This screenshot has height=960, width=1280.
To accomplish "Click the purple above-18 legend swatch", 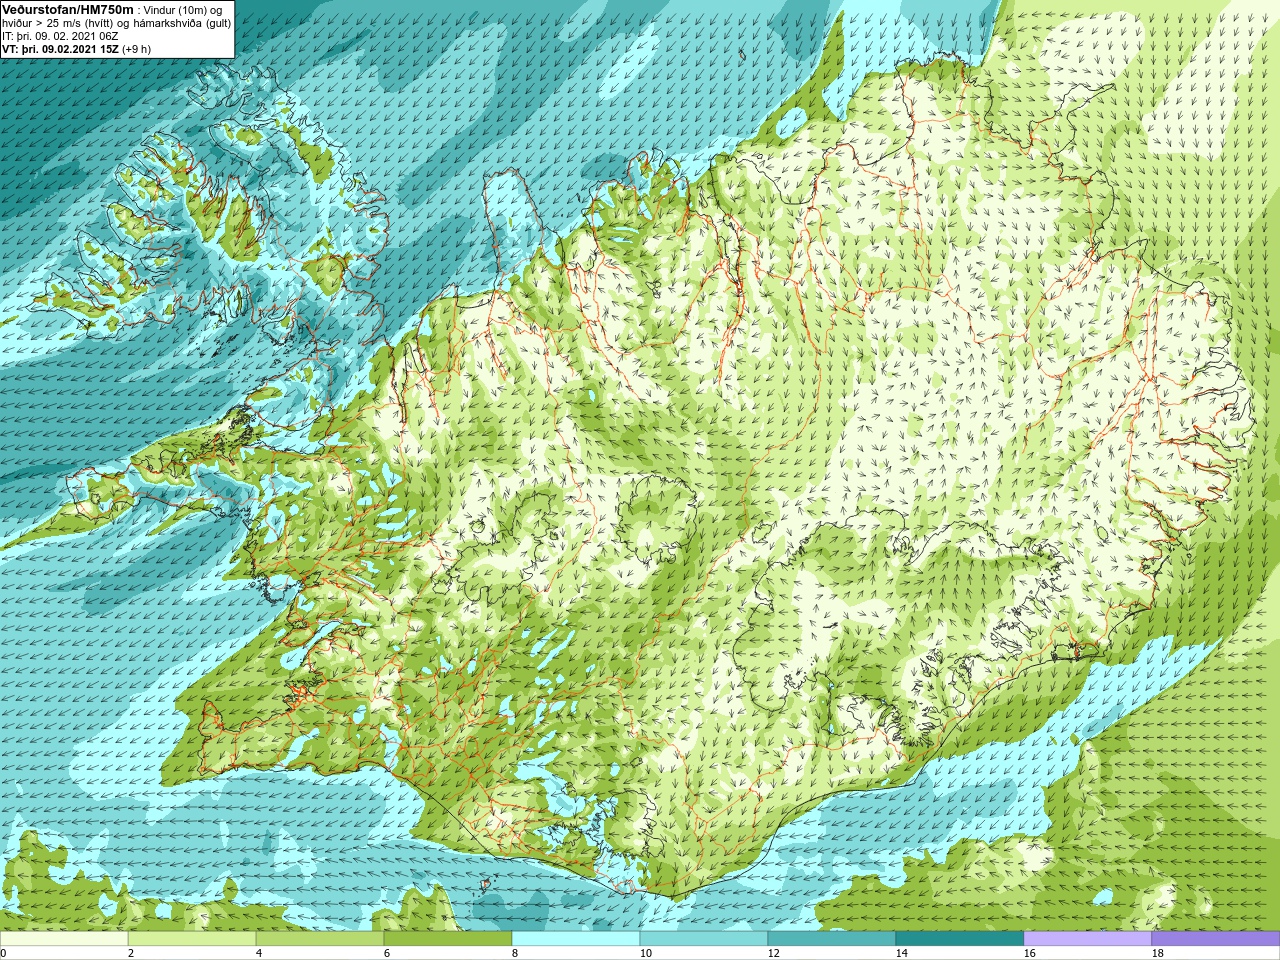I will [x=1216, y=939].
